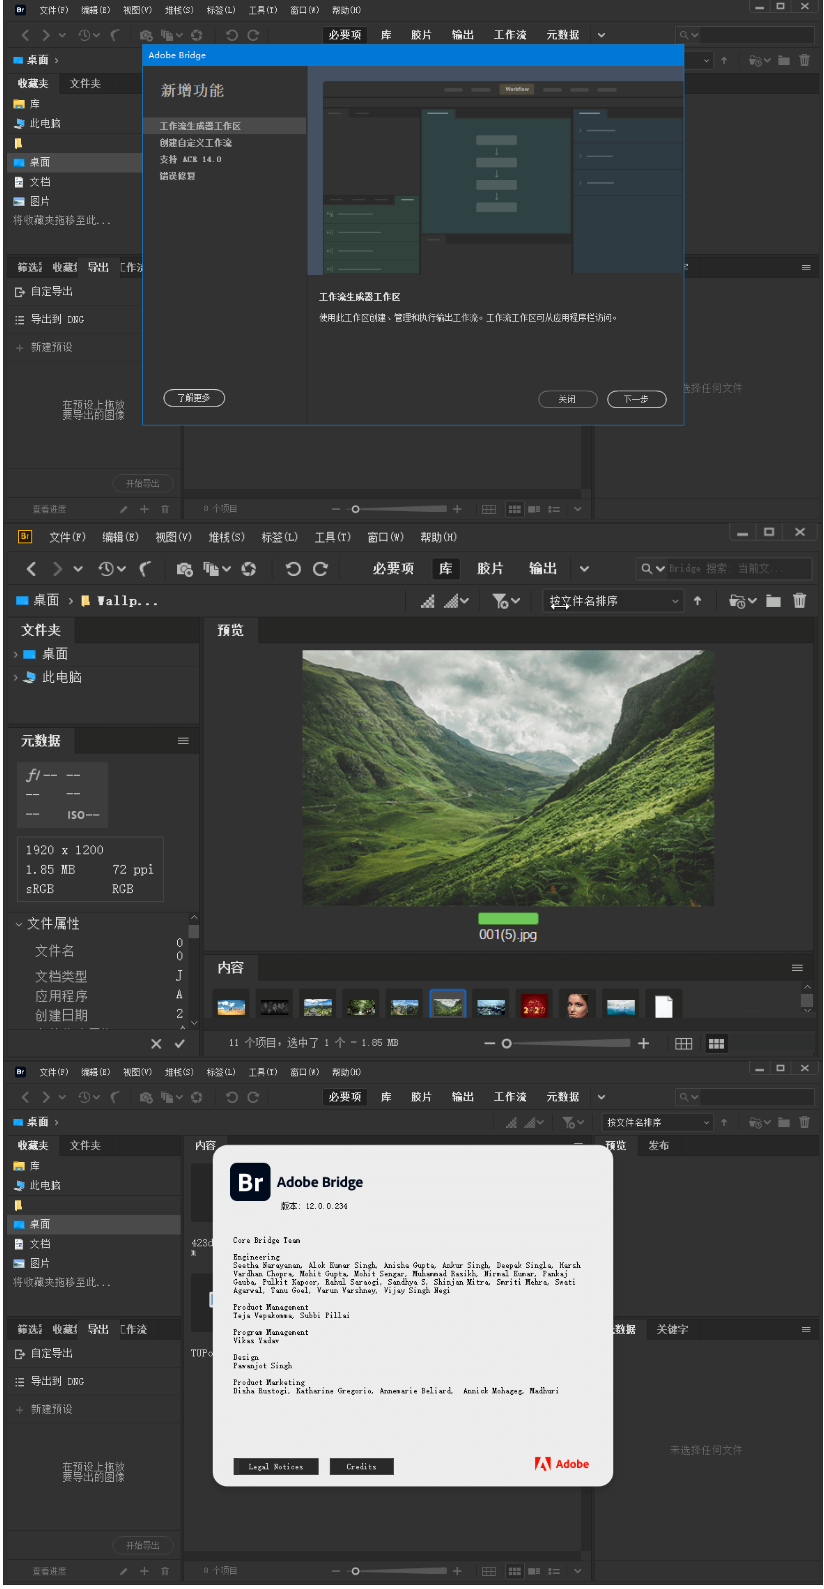The width and height of the screenshot is (824, 1589).
Task: Apply metadata changes with the checkmark icon
Action: pos(180,1044)
